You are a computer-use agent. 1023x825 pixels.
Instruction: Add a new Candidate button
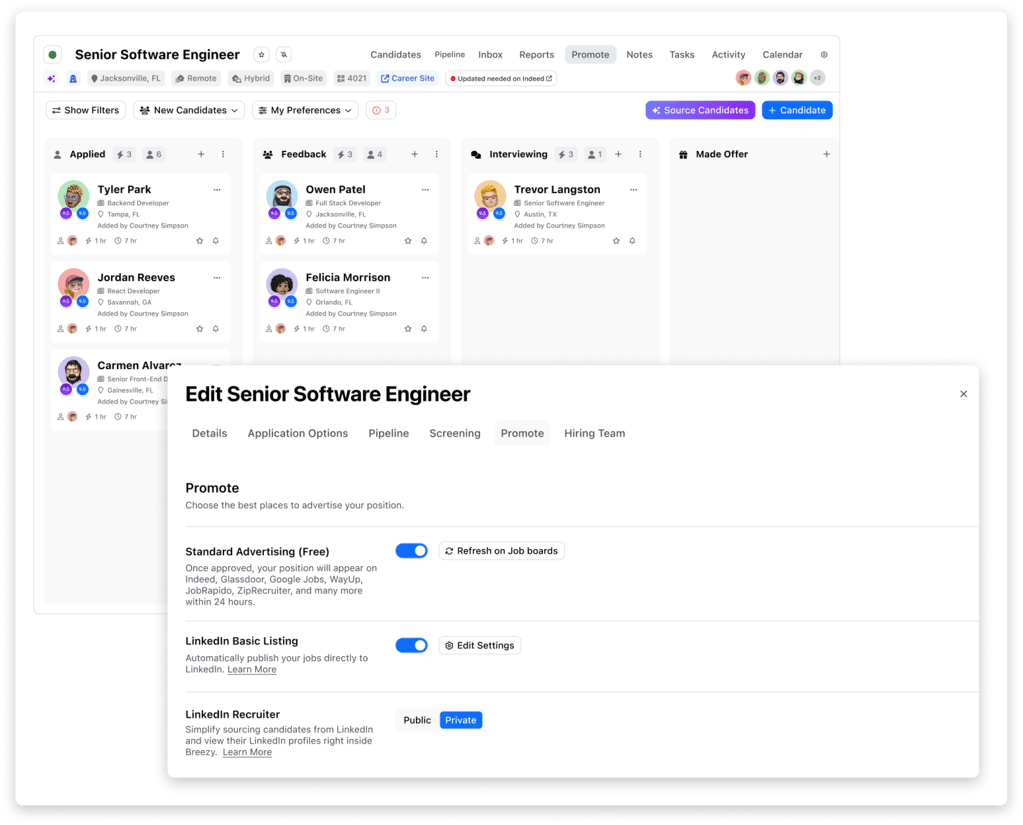(x=797, y=110)
